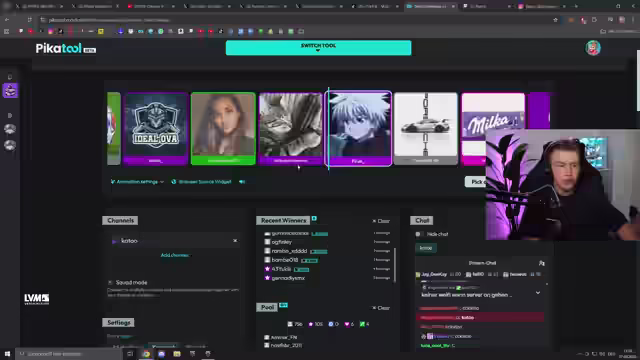Open a new browser tab
This screenshot has height=360, width=640.
576,6
